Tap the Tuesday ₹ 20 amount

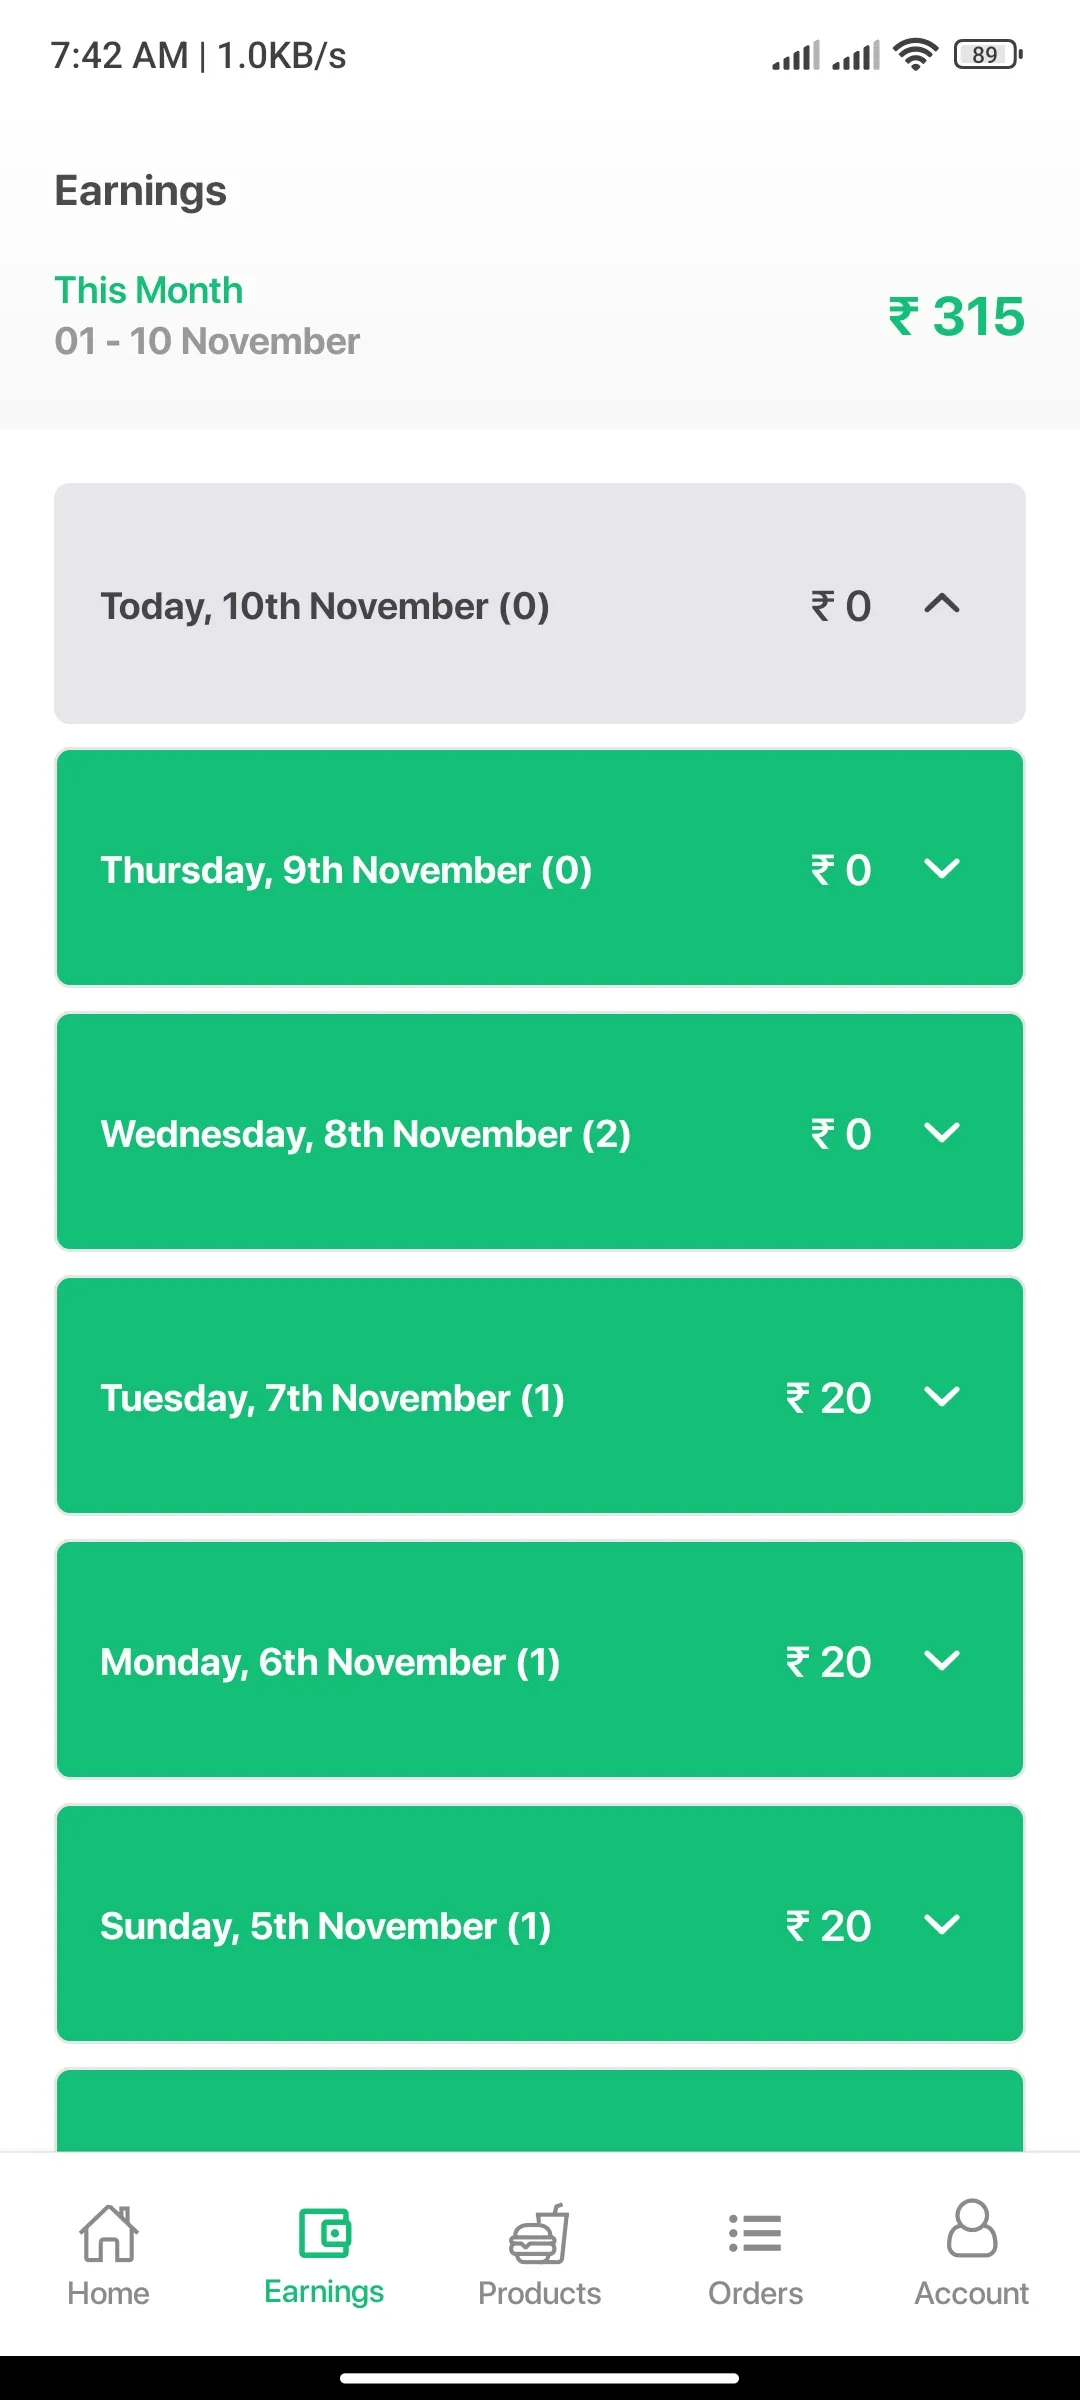(829, 1398)
